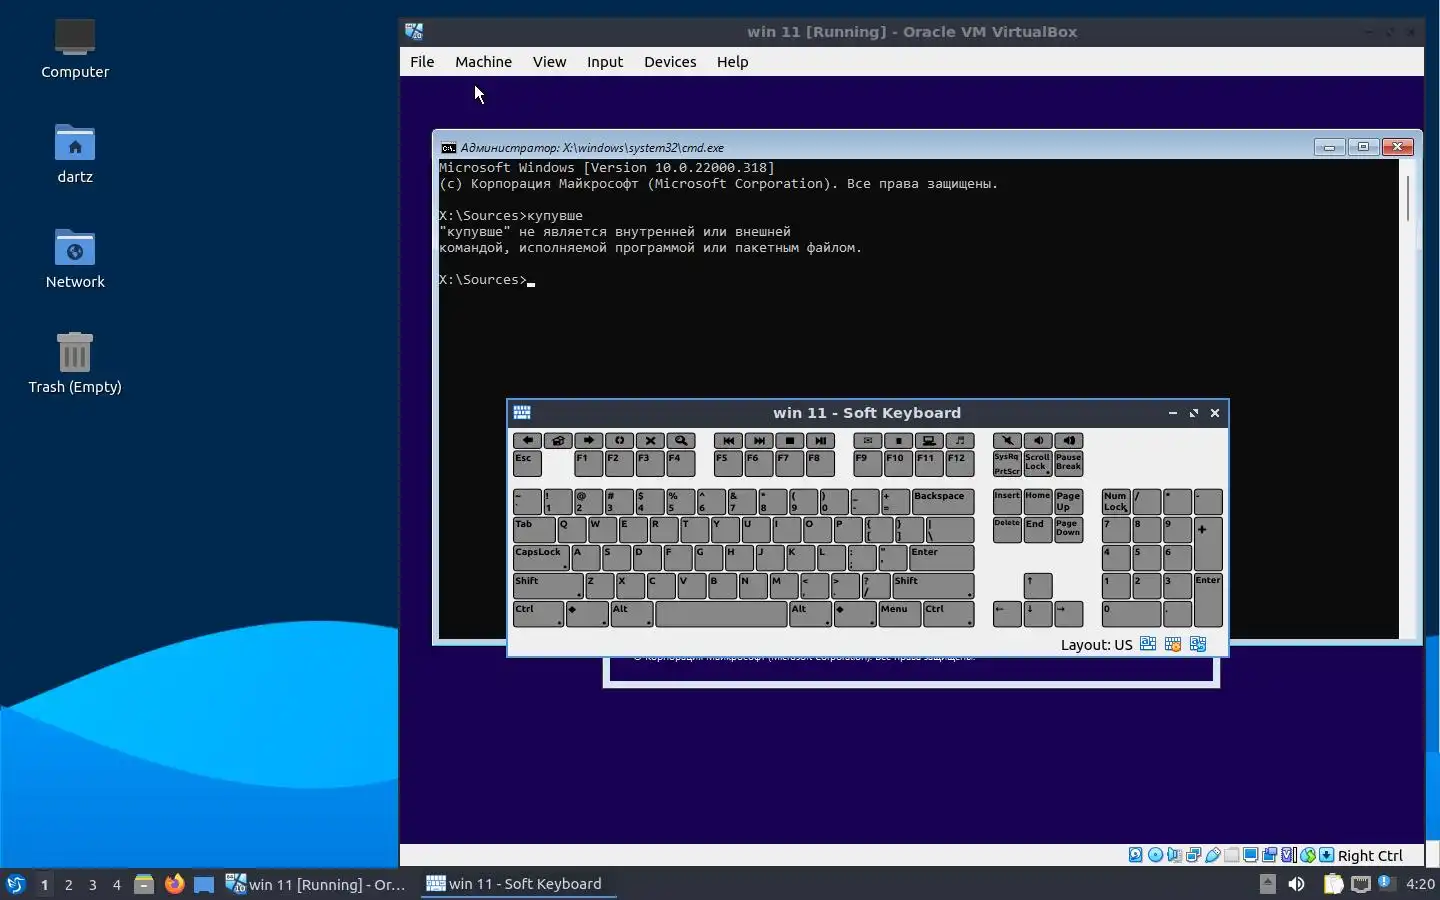Toggle the right Ctrl key on Soft Keyboard
The width and height of the screenshot is (1440, 900).
point(949,614)
